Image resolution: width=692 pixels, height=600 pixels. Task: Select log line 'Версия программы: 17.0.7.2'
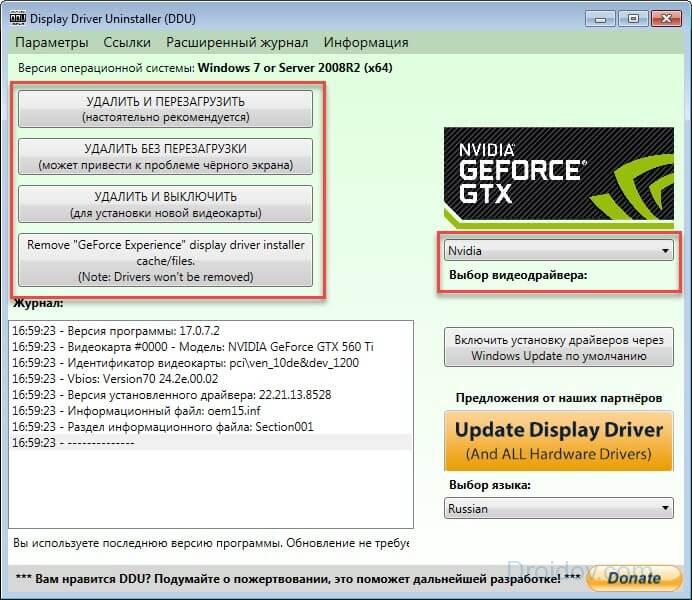pos(211,331)
